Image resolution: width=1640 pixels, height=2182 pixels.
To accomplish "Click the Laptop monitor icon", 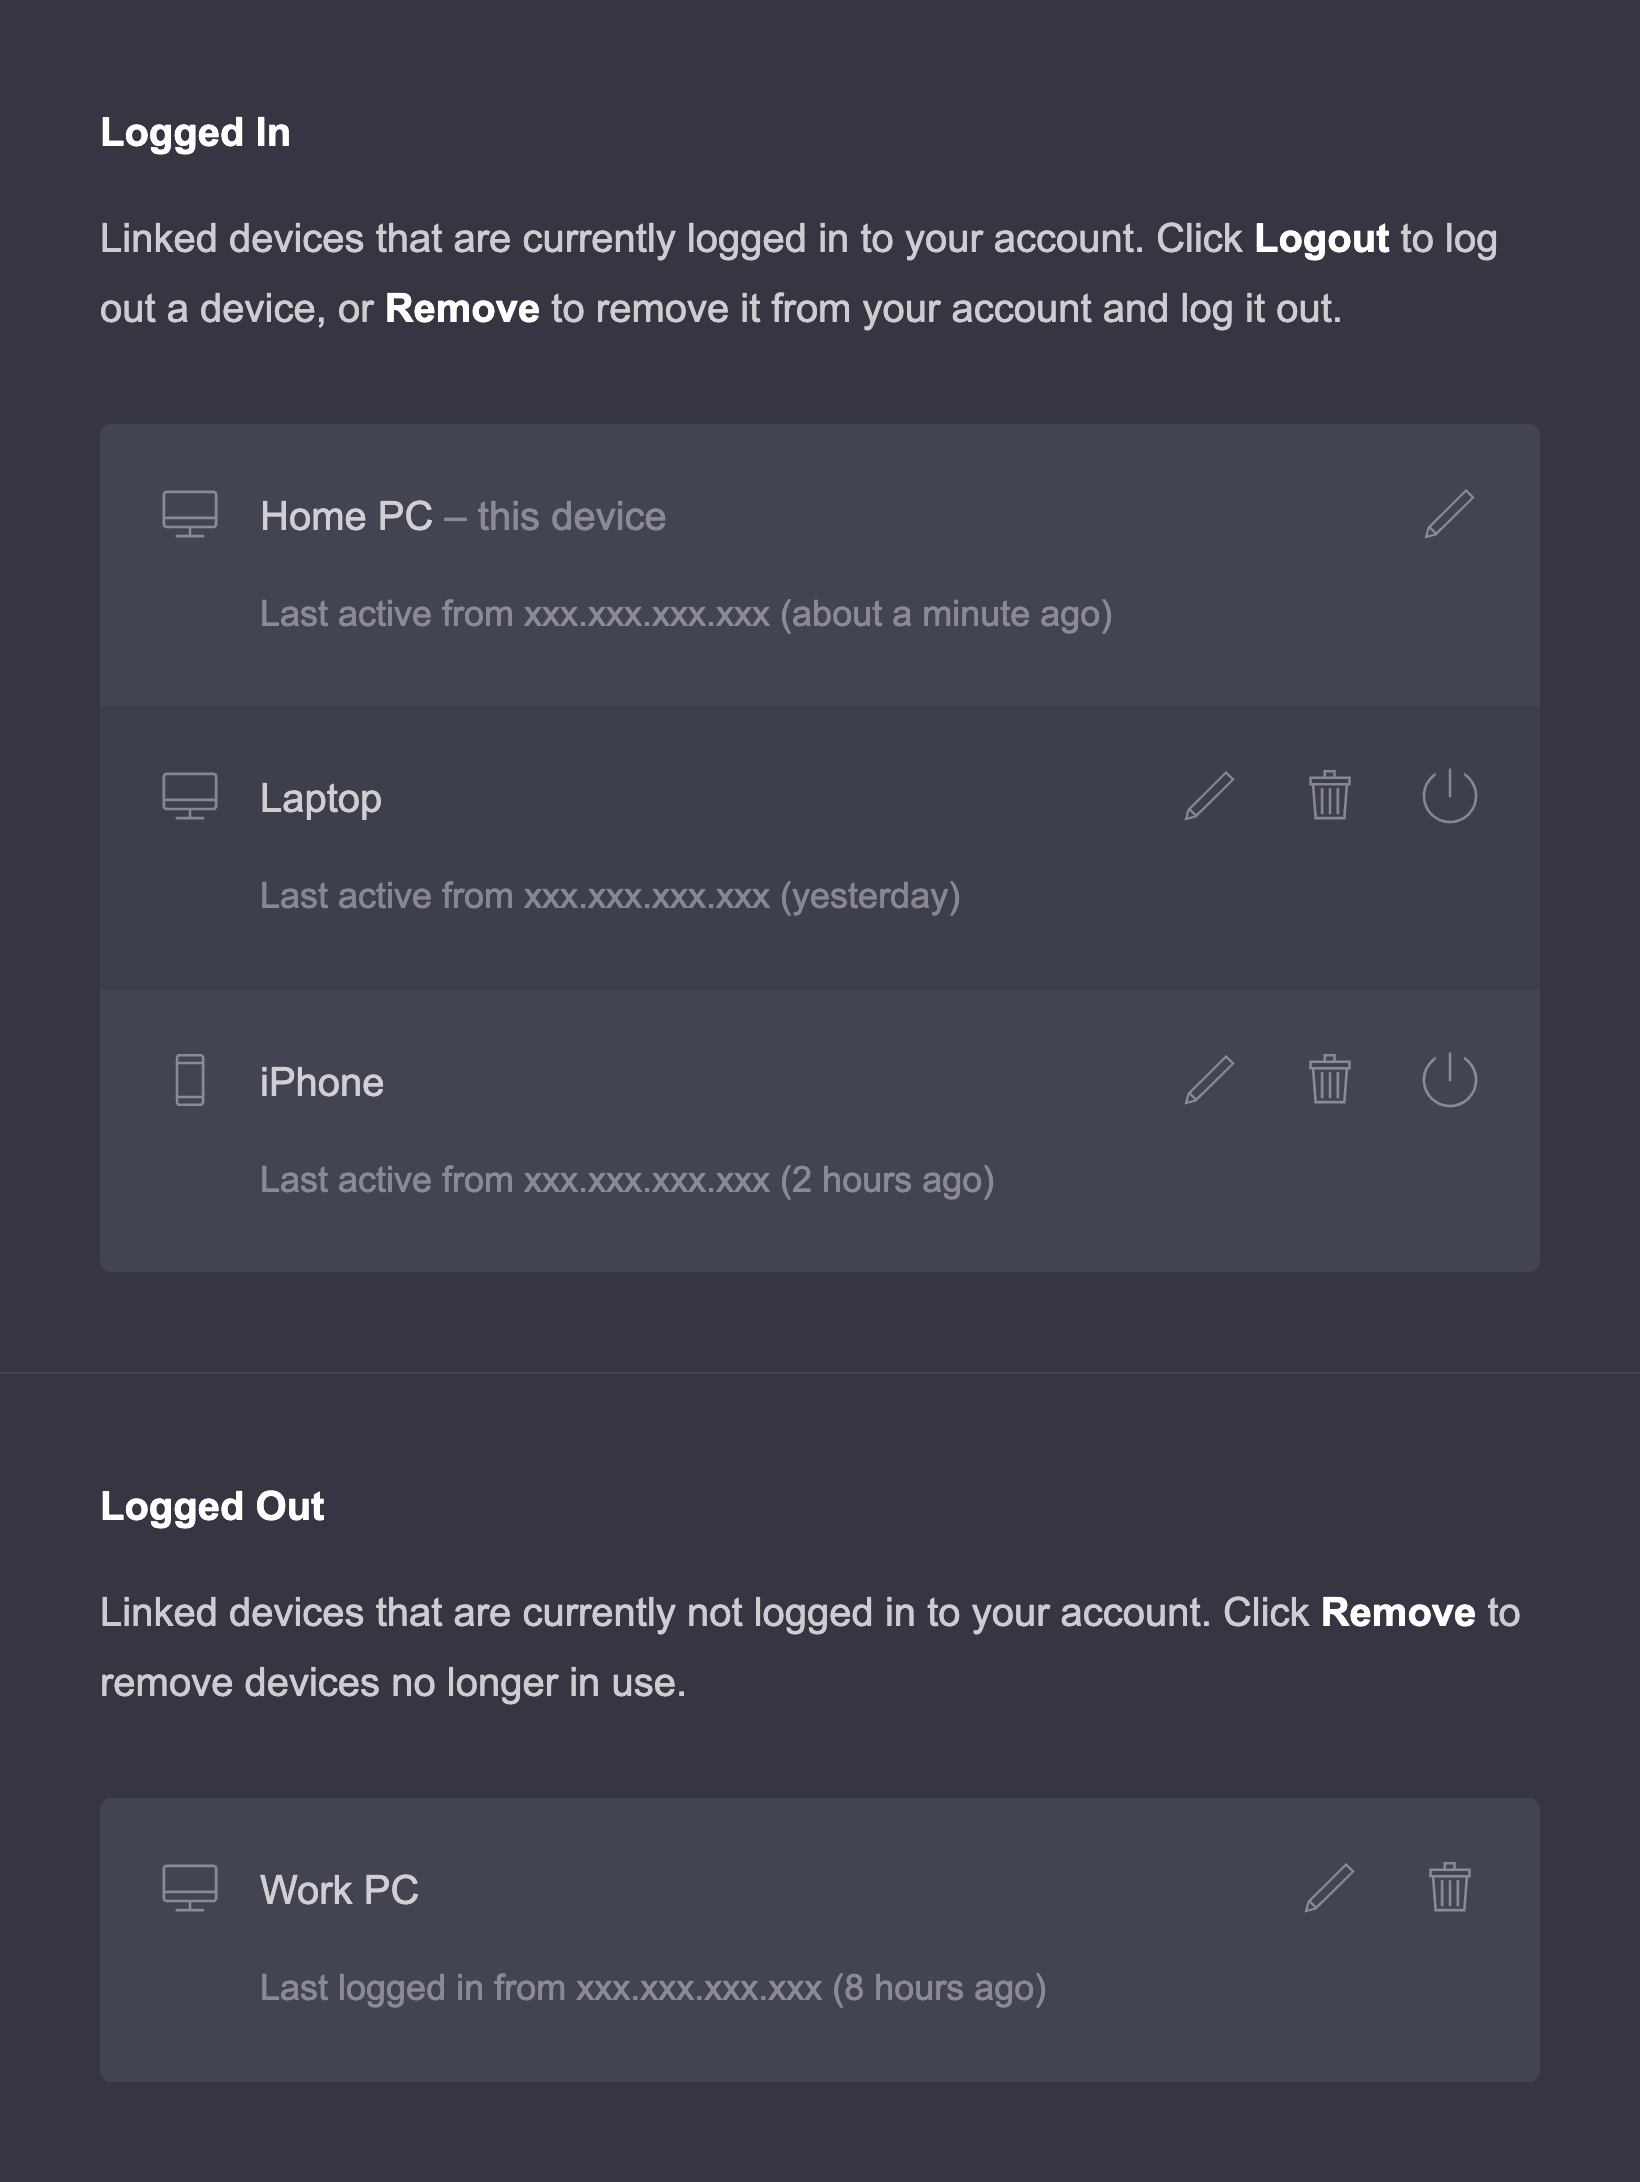I will pyautogui.click(x=190, y=796).
